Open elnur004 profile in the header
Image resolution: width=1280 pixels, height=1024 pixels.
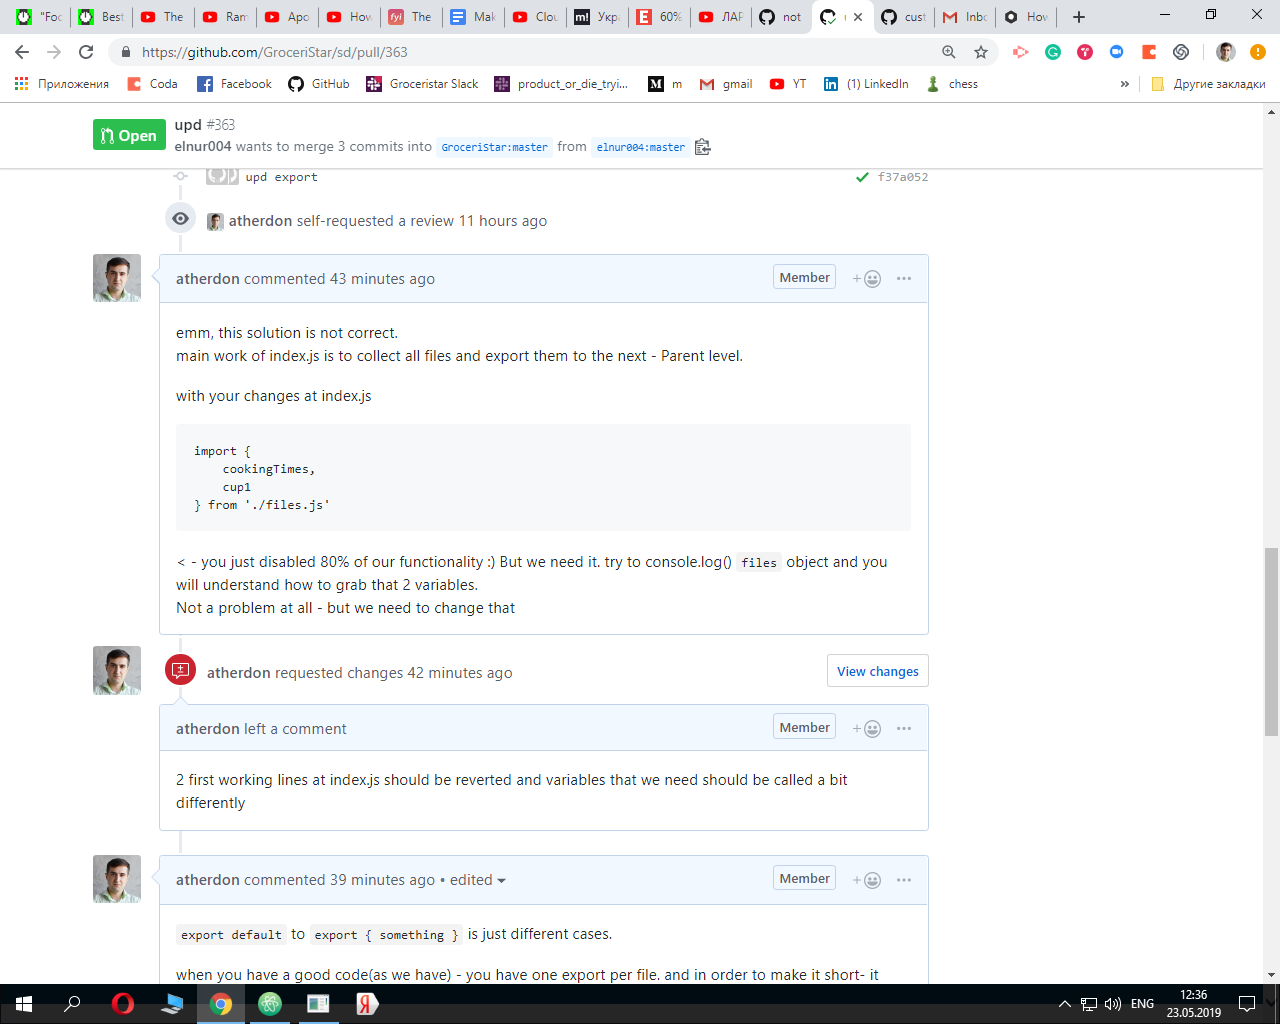[x=203, y=146]
